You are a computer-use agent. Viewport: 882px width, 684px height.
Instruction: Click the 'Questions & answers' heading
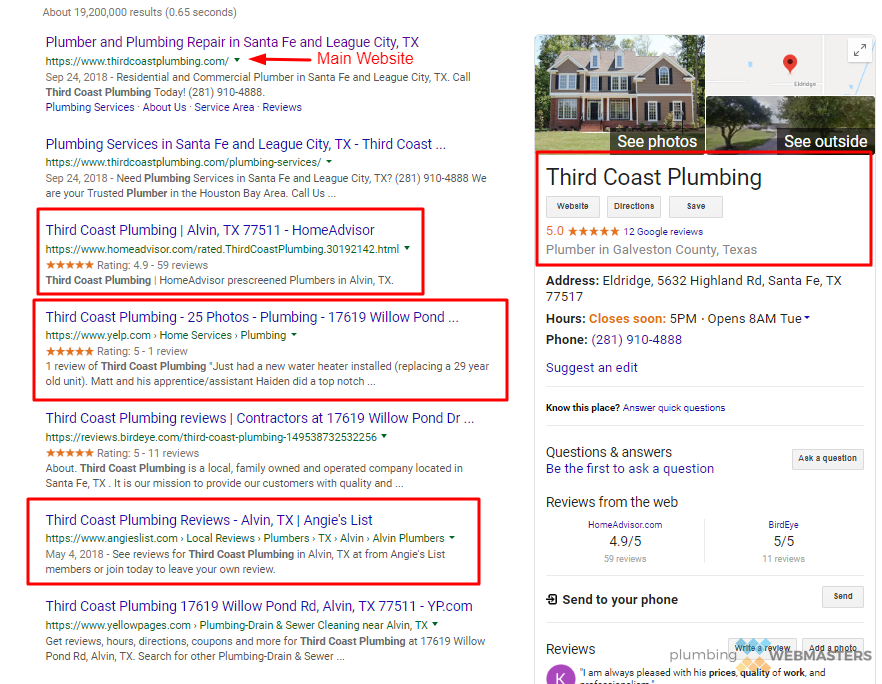click(609, 452)
